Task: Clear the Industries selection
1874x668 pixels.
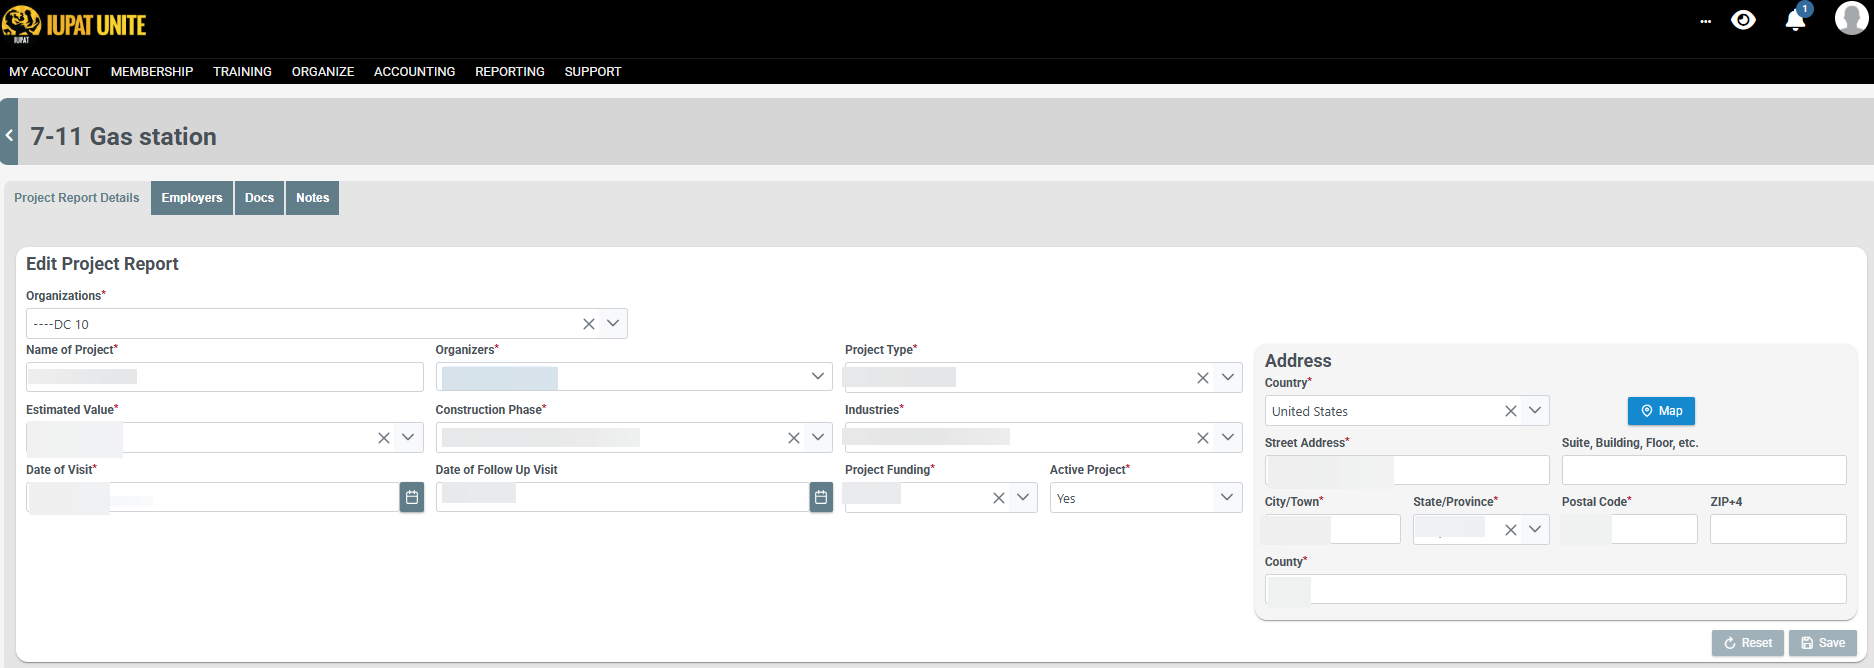Action: coord(1203,438)
